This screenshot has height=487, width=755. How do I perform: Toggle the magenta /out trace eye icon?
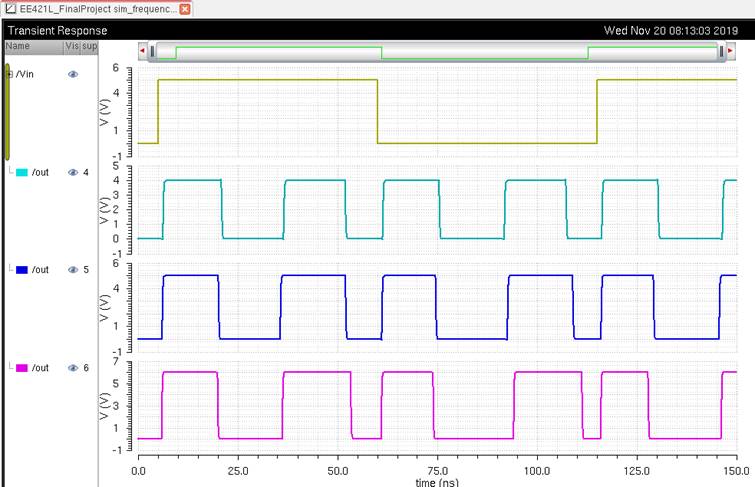pos(73,368)
